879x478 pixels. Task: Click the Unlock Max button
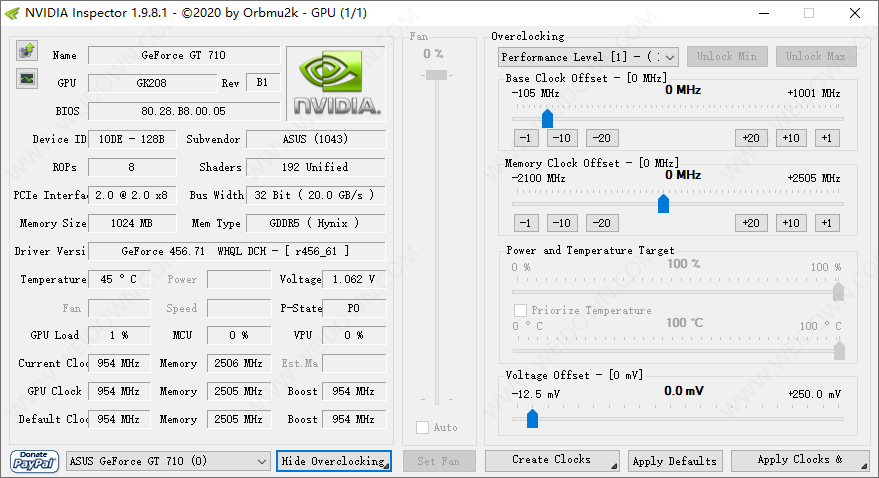coord(816,57)
